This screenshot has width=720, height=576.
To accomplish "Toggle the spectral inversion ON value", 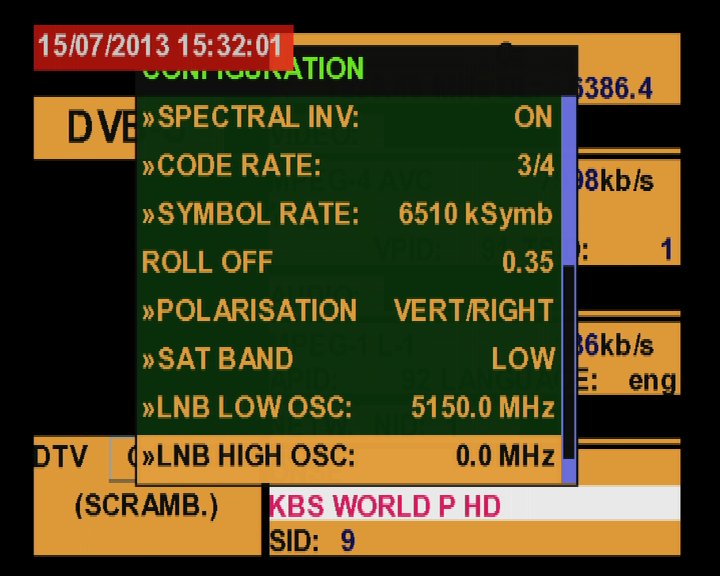I will coord(533,117).
